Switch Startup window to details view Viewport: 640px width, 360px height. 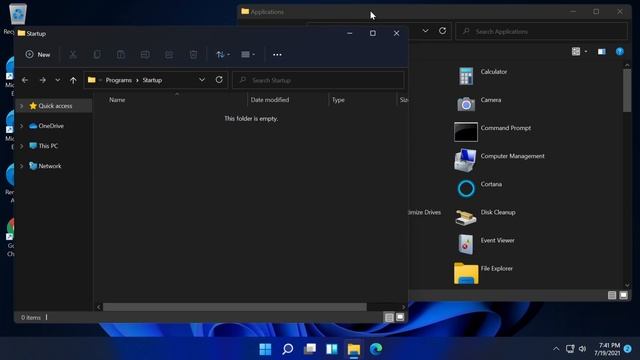(x=389, y=317)
